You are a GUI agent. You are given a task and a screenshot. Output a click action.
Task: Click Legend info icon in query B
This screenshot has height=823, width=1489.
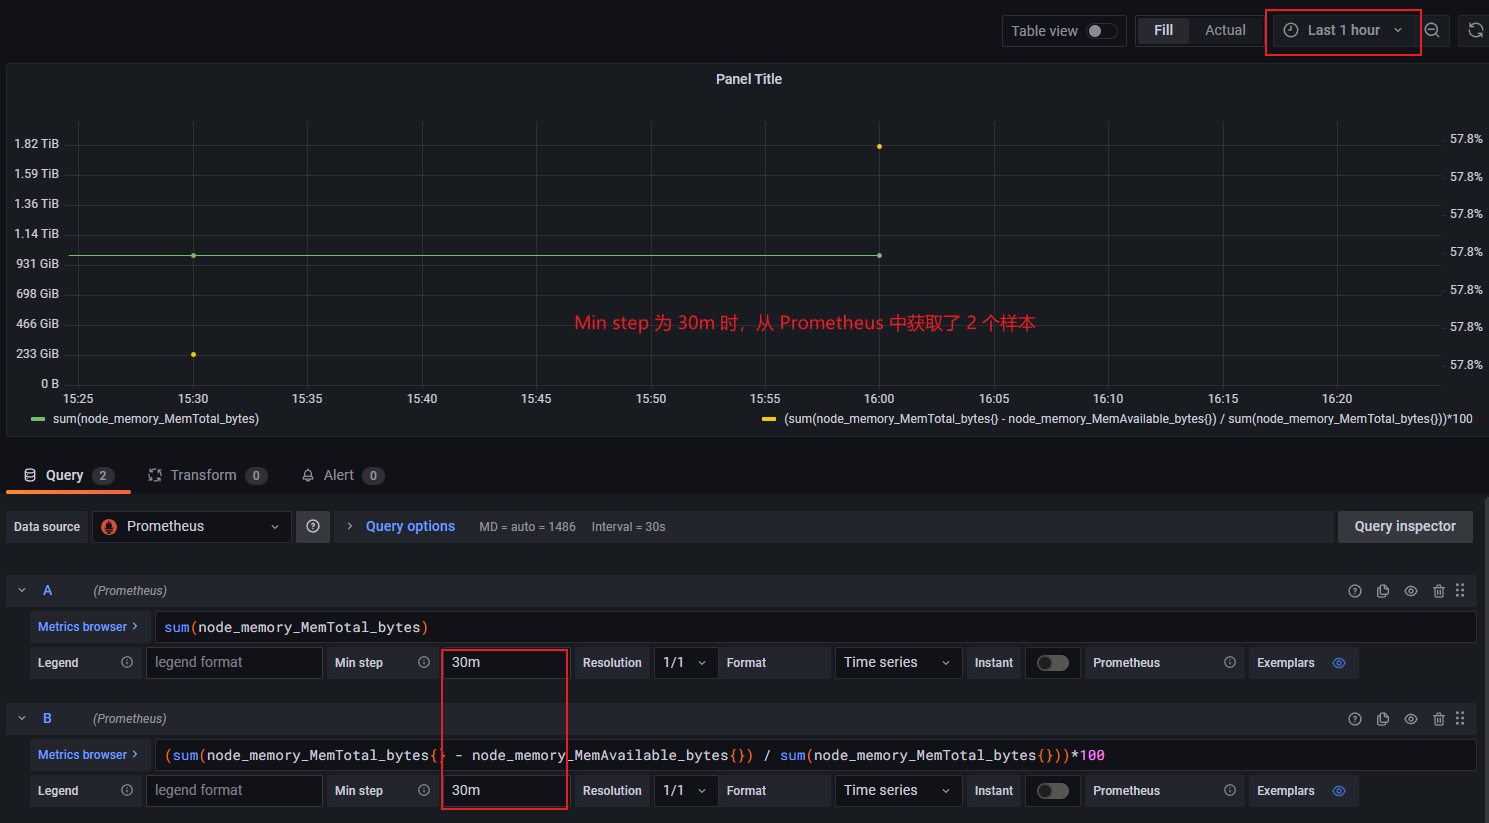pos(127,790)
